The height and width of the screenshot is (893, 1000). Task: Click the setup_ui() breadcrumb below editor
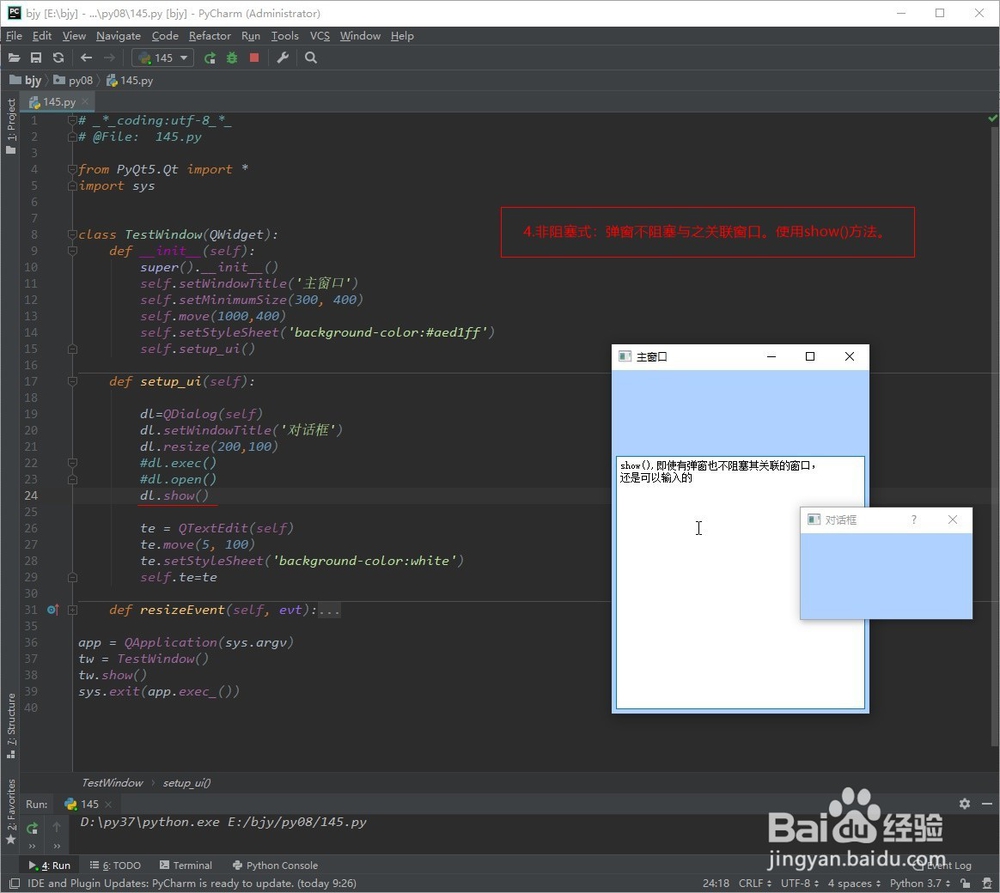(x=186, y=783)
